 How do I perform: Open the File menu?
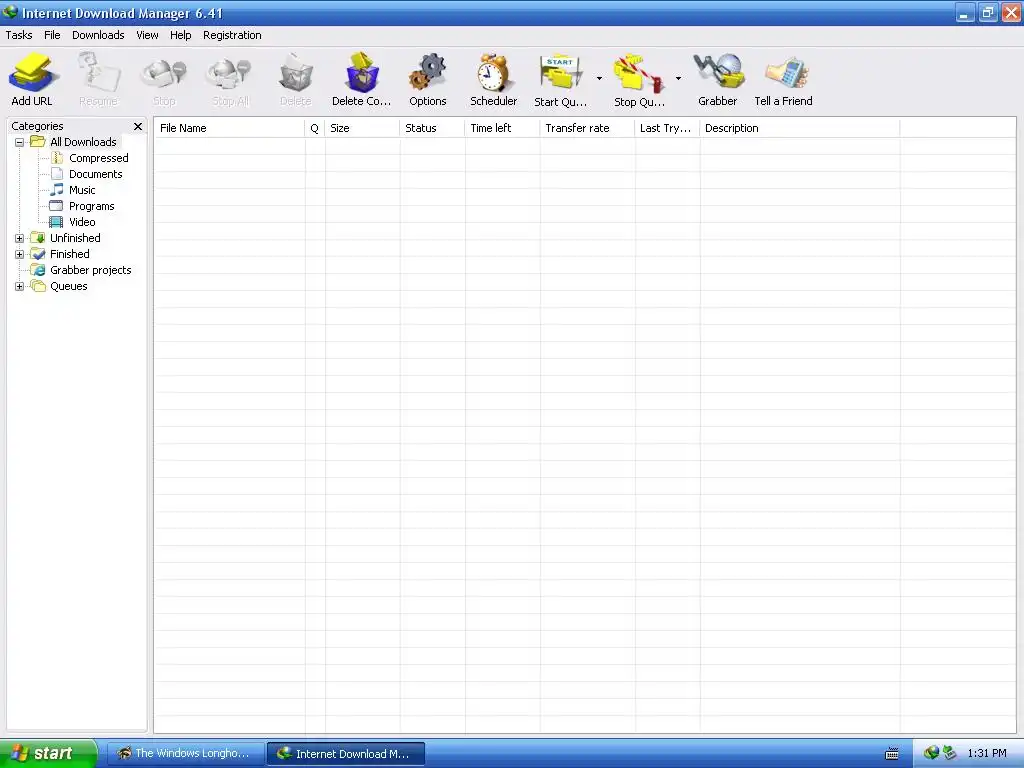pos(52,35)
